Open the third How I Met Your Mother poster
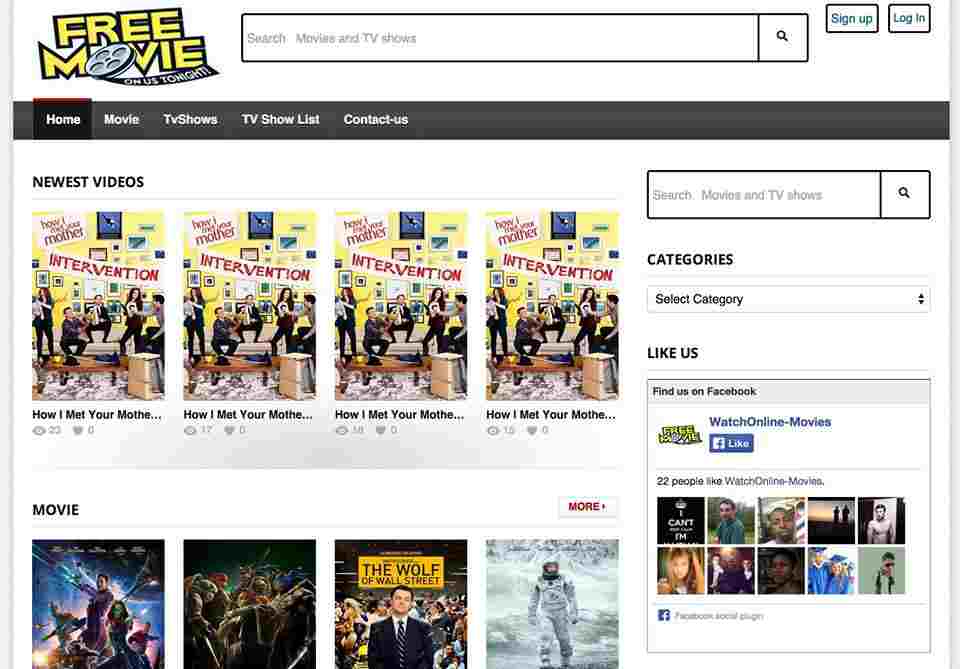Viewport: 960px width, 669px height. 401,305
